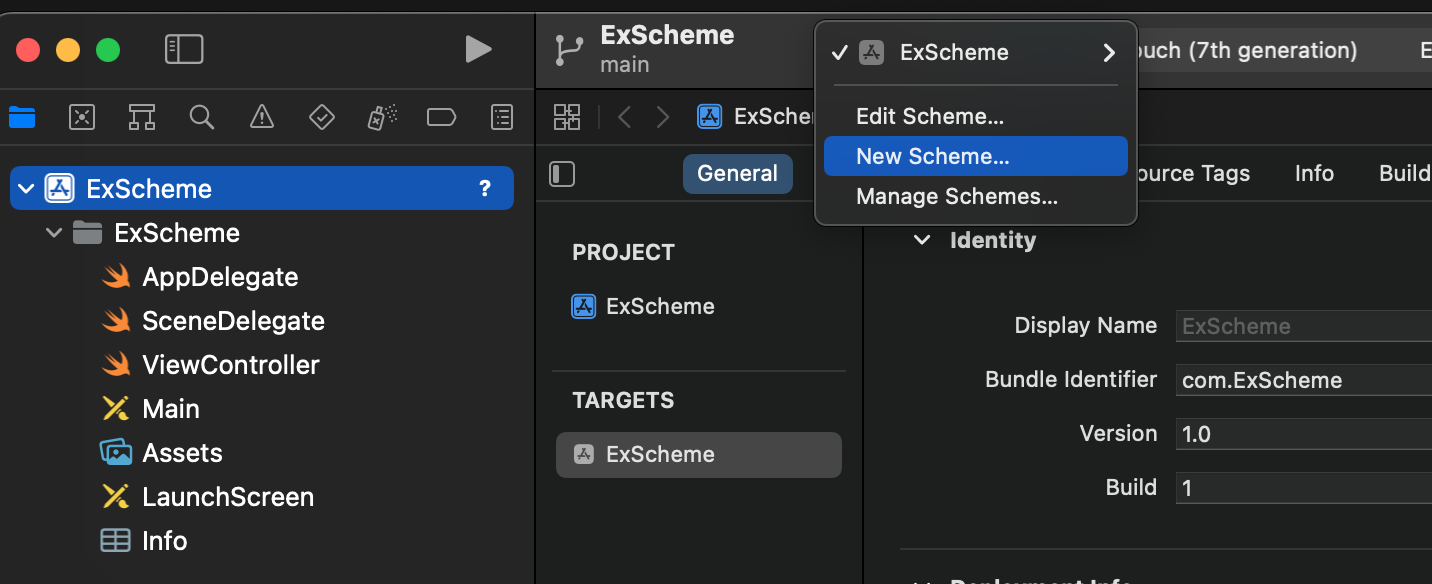This screenshot has width=1432, height=584.
Task: Click the source control branch icon
Action: (570, 50)
